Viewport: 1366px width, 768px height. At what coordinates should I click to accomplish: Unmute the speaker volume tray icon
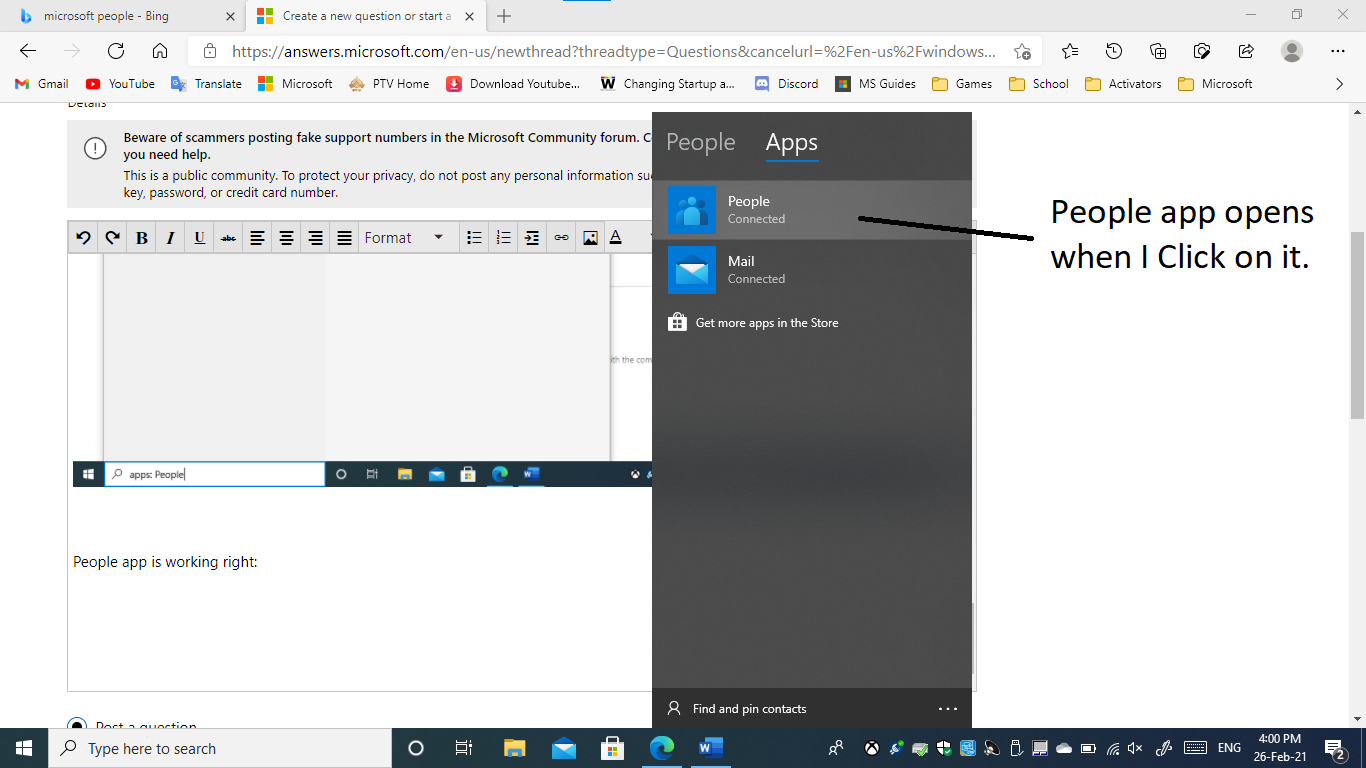[1135, 748]
